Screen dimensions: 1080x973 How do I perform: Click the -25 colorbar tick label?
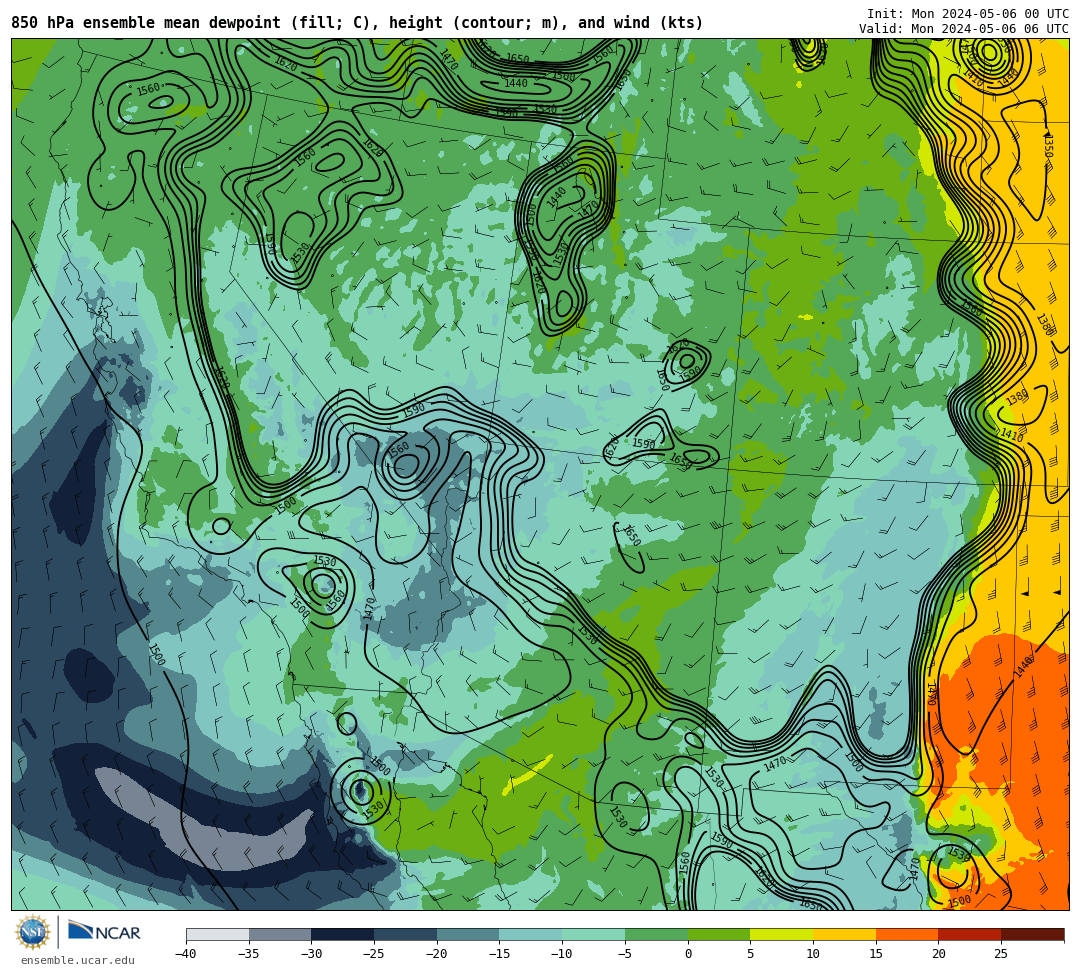374,954
